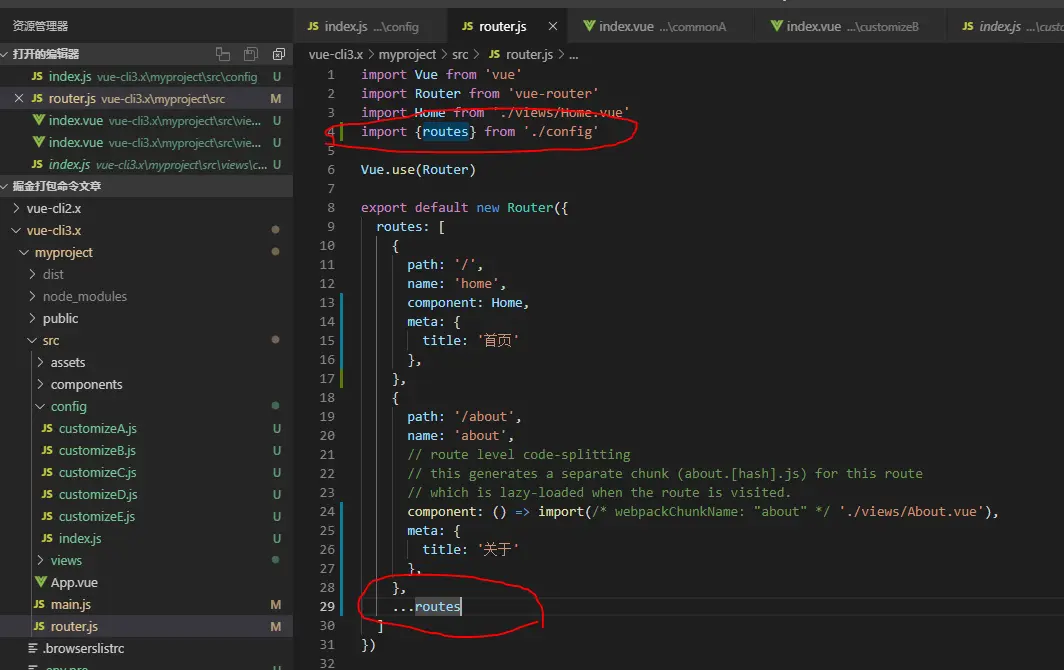Click Close All Editors icon in header
Viewport: 1064px width, 670px height.
point(278,54)
